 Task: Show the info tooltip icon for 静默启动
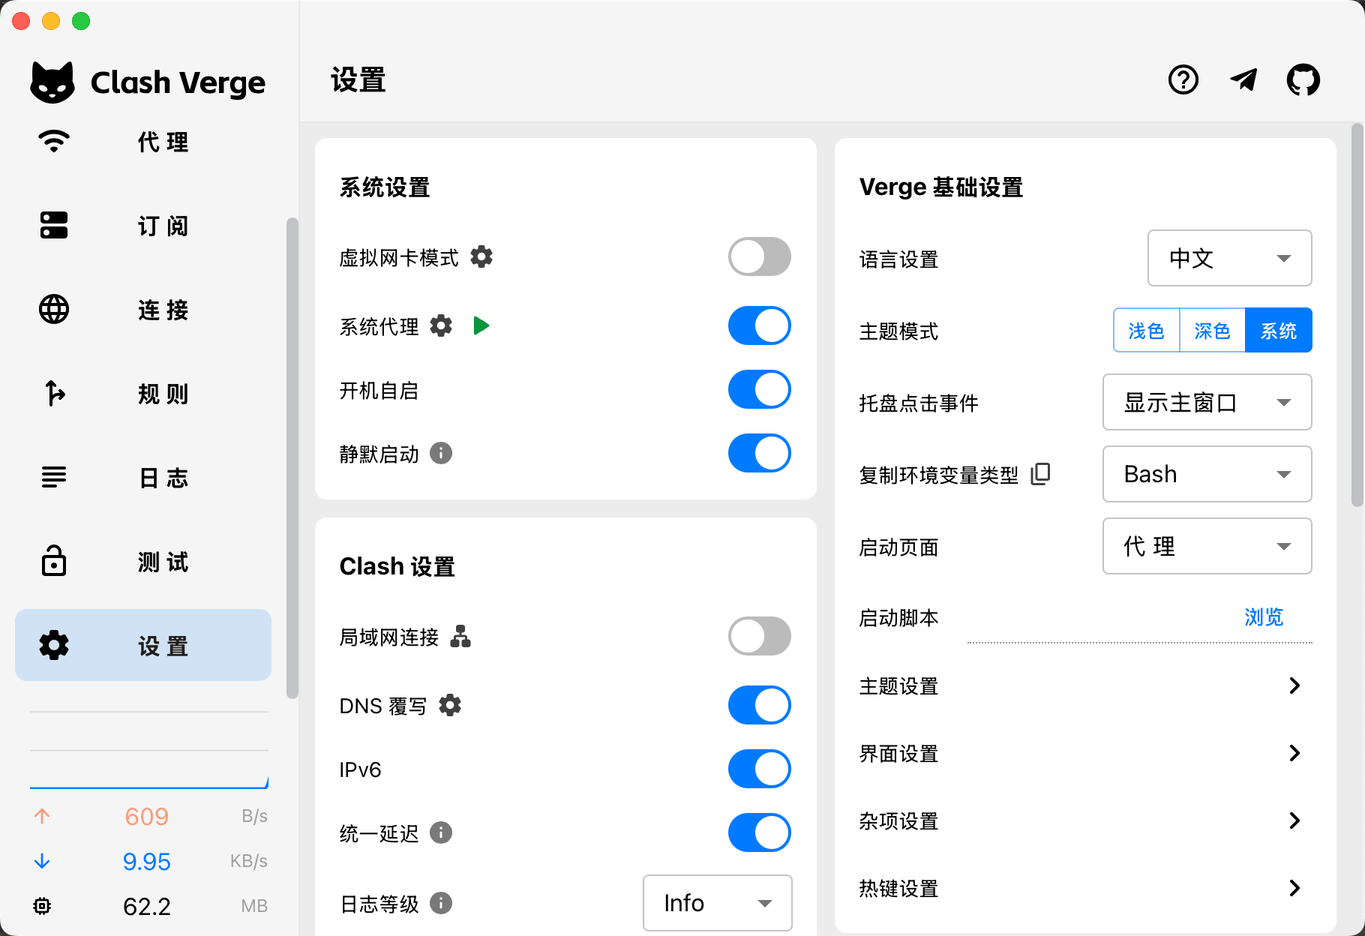click(x=441, y=453)
